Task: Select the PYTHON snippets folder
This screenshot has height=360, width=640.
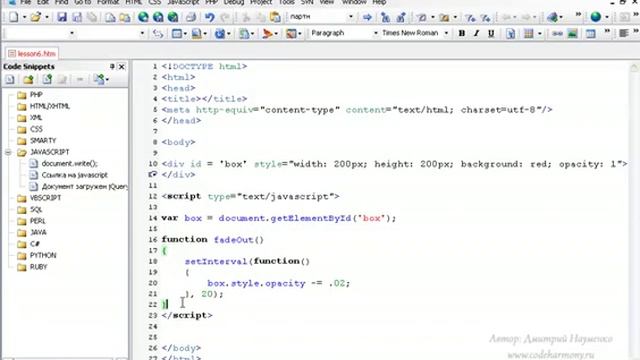Action: click(43, 256)
